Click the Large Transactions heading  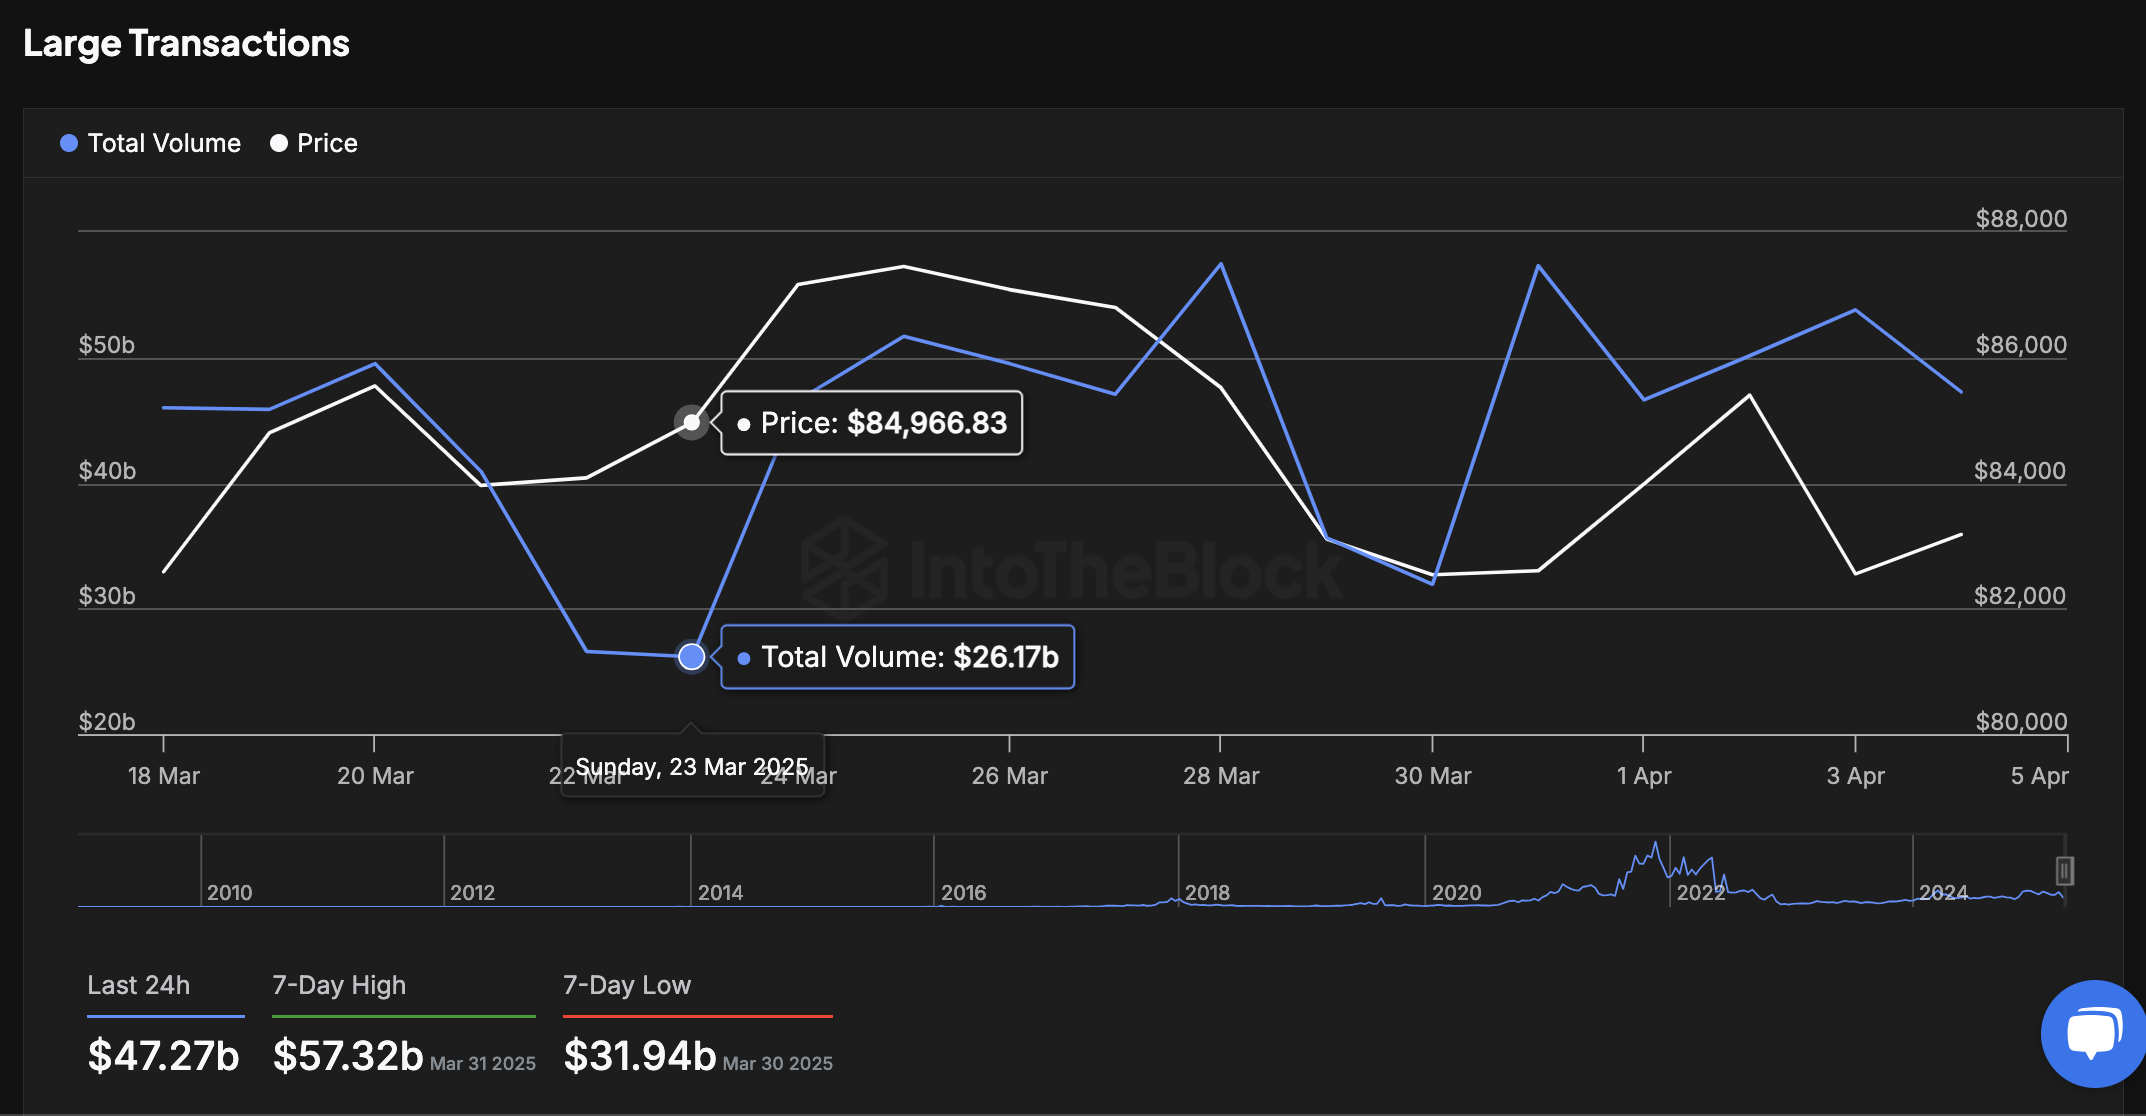(x=187, y=44)
